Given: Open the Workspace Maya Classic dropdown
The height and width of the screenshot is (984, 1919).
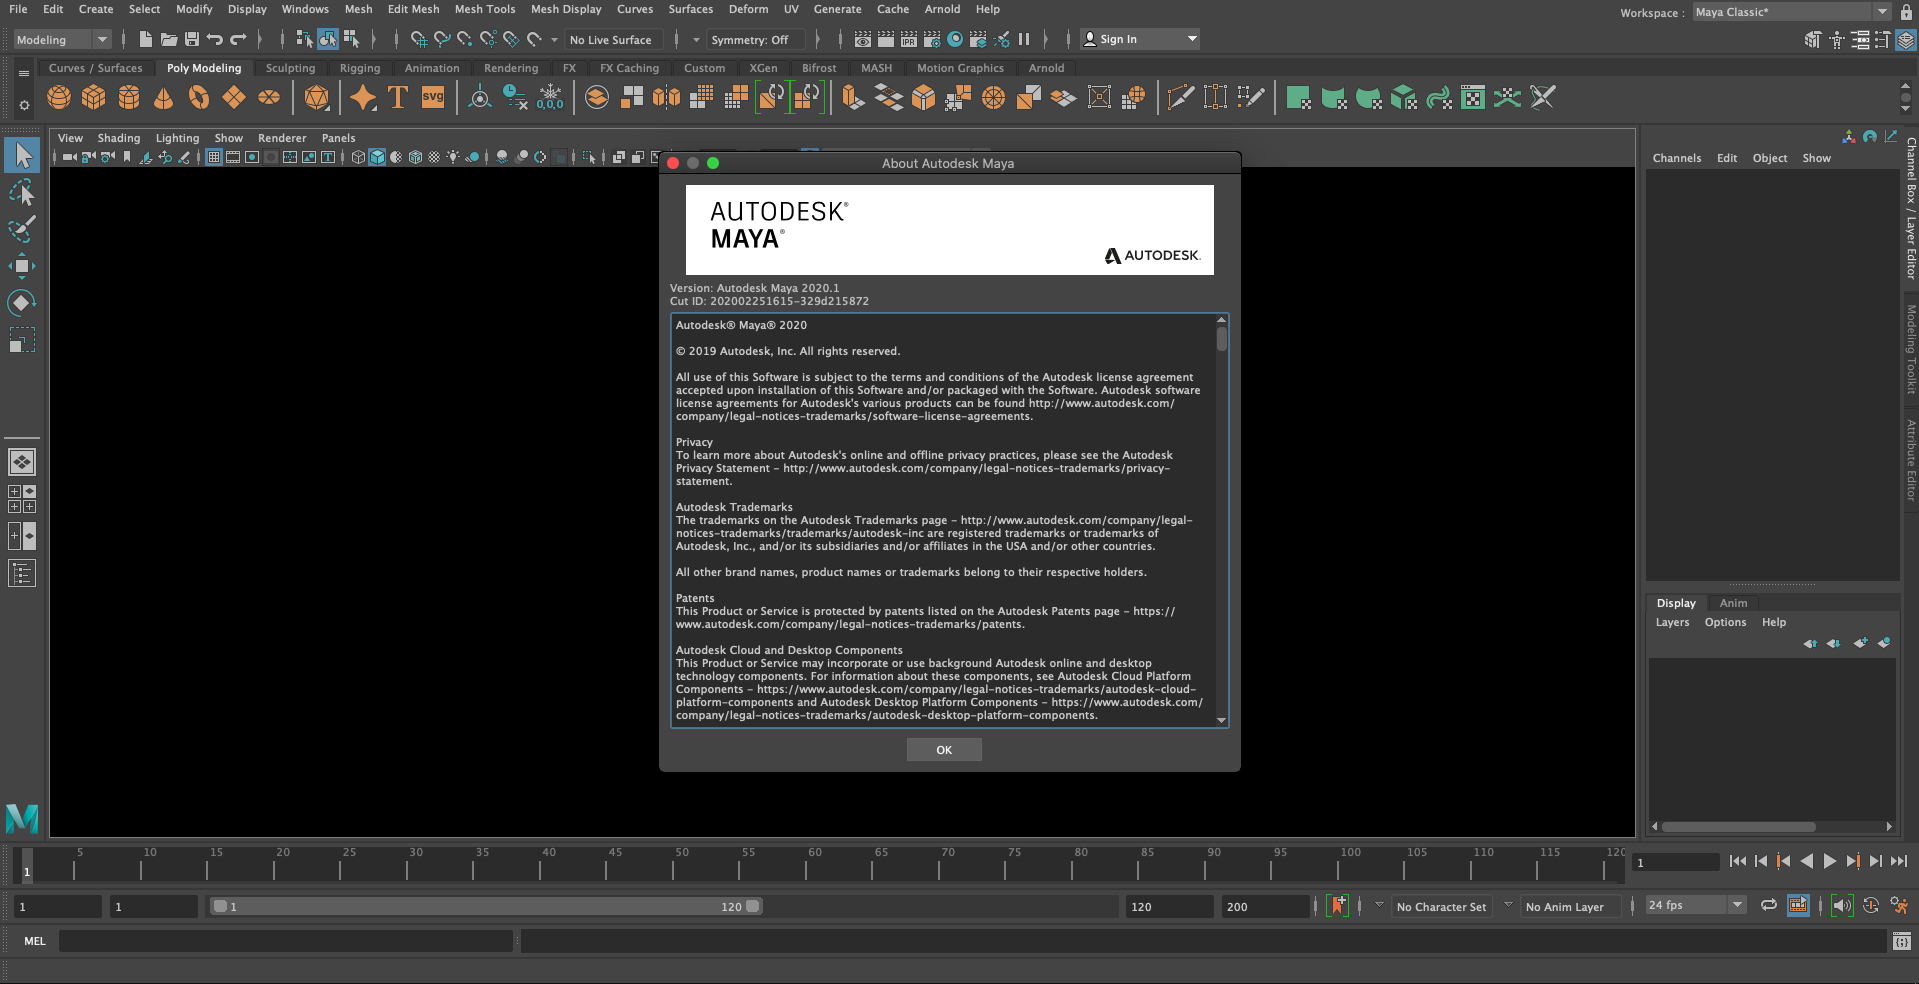Looking at the screenshot, I should tap(1792, 12).
